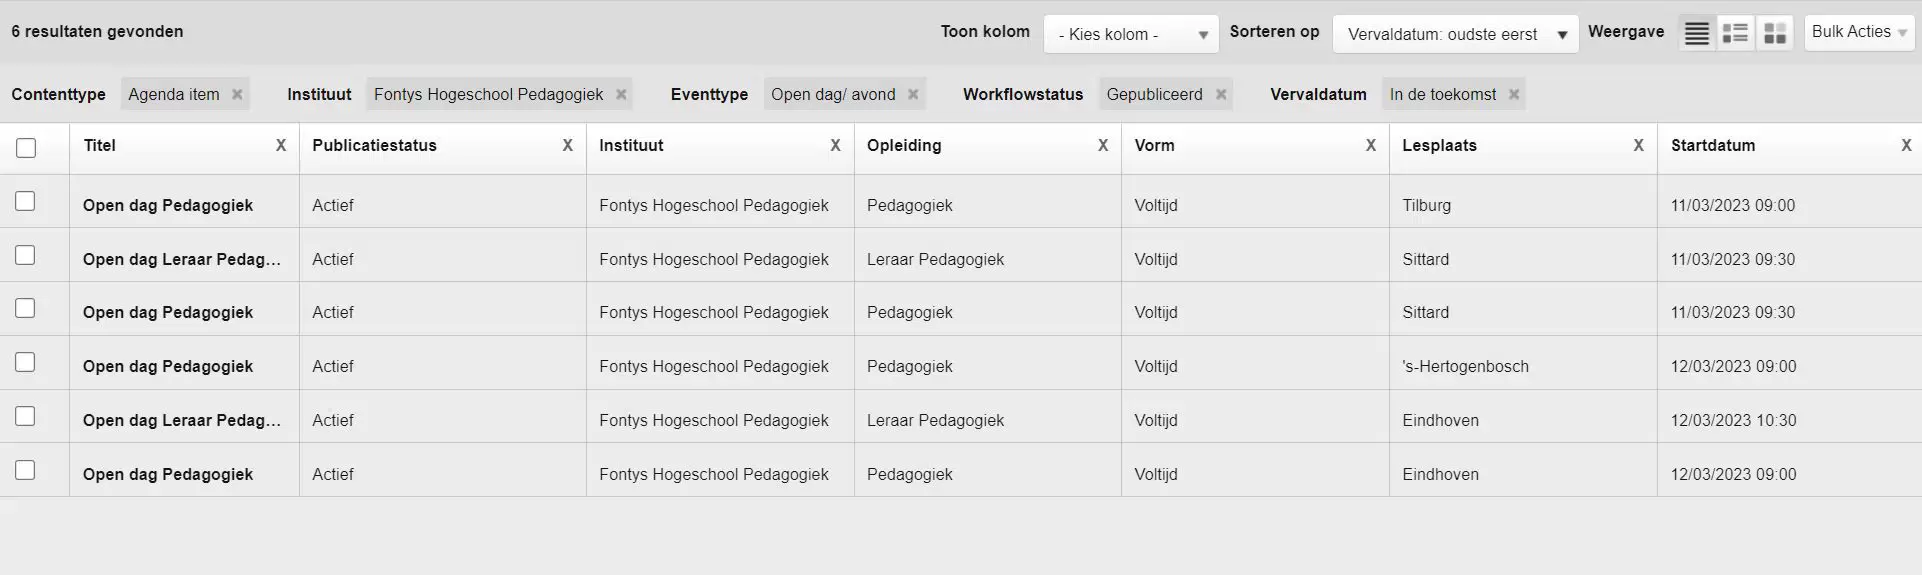The width and height of the screenshot is (1922, 575).
Task: Remove the Agenda item filter chip
Action: (x=237, y=94)
